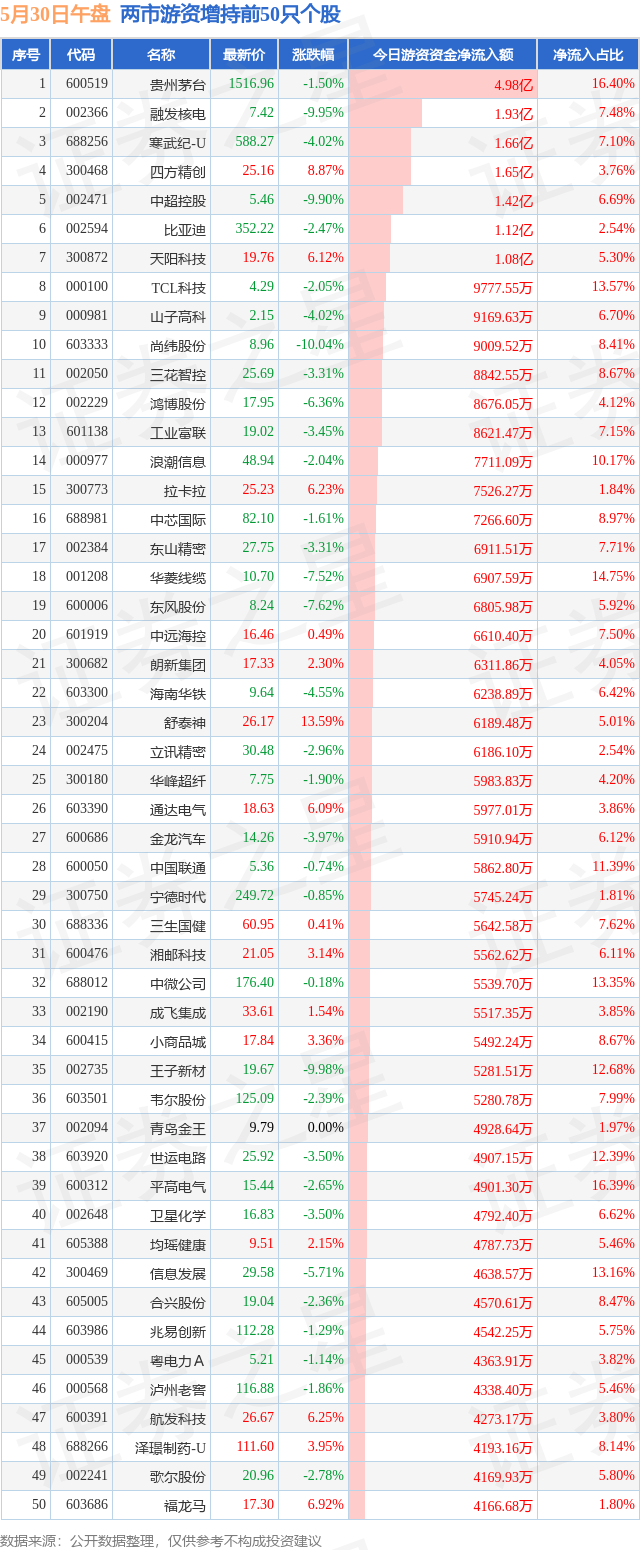Select the stock name 立讯精密
This screenshot has height=1550, width=640.
click(x=178, y=752)
